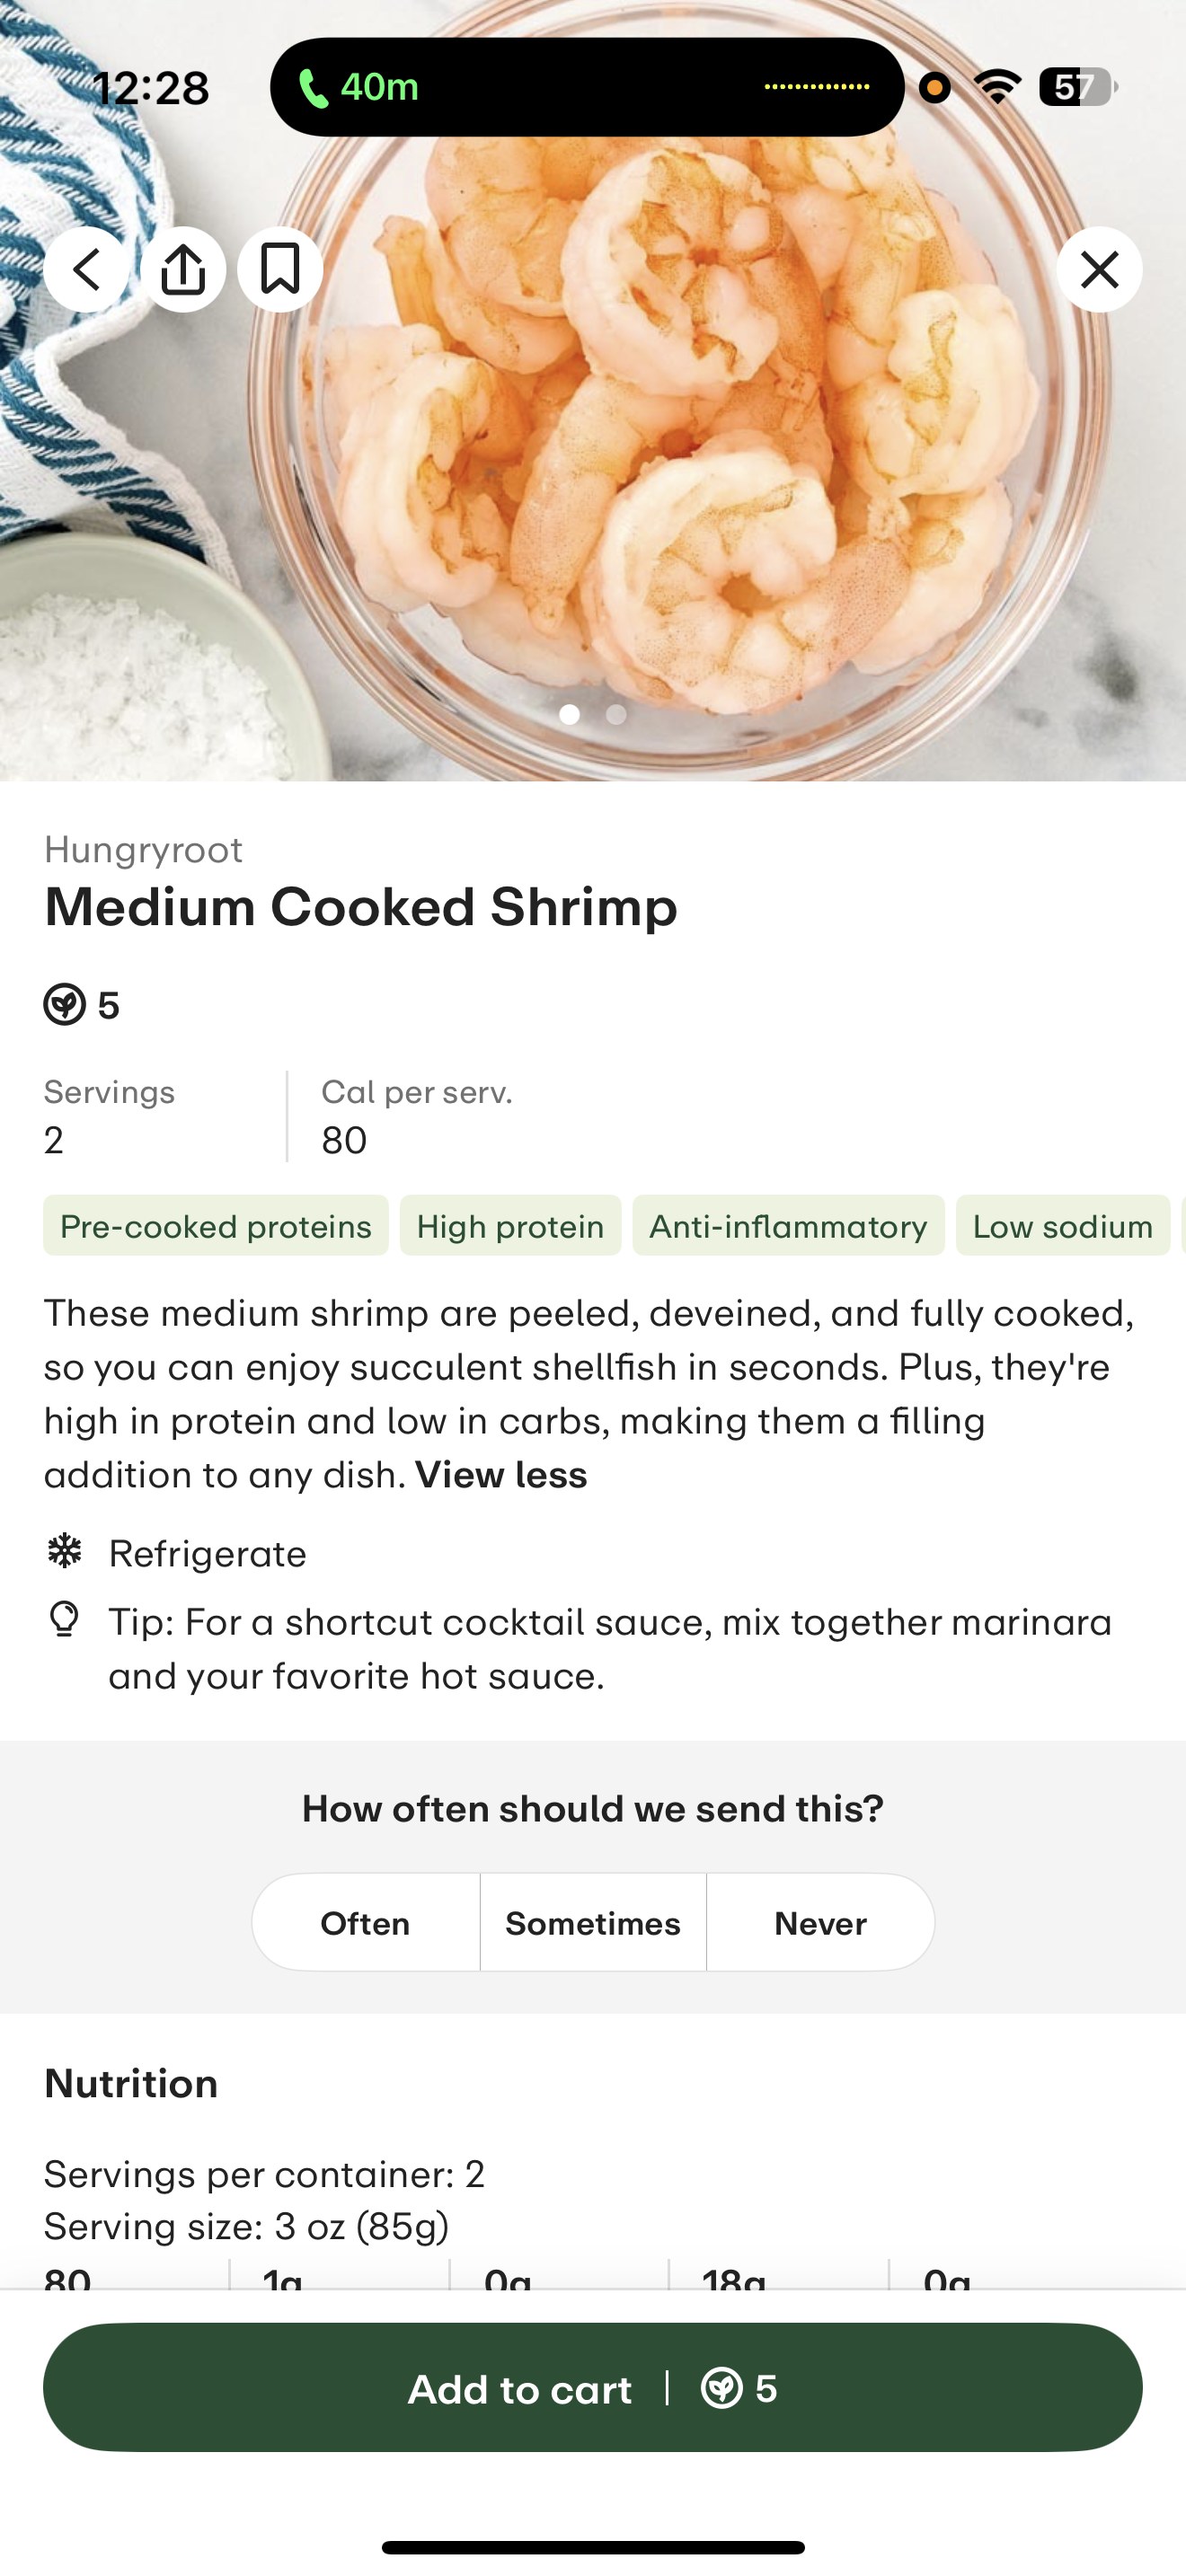Screen dimensions: 1186x2576
Task: Select Often delivery frequency
Action: pos(365,1922)
